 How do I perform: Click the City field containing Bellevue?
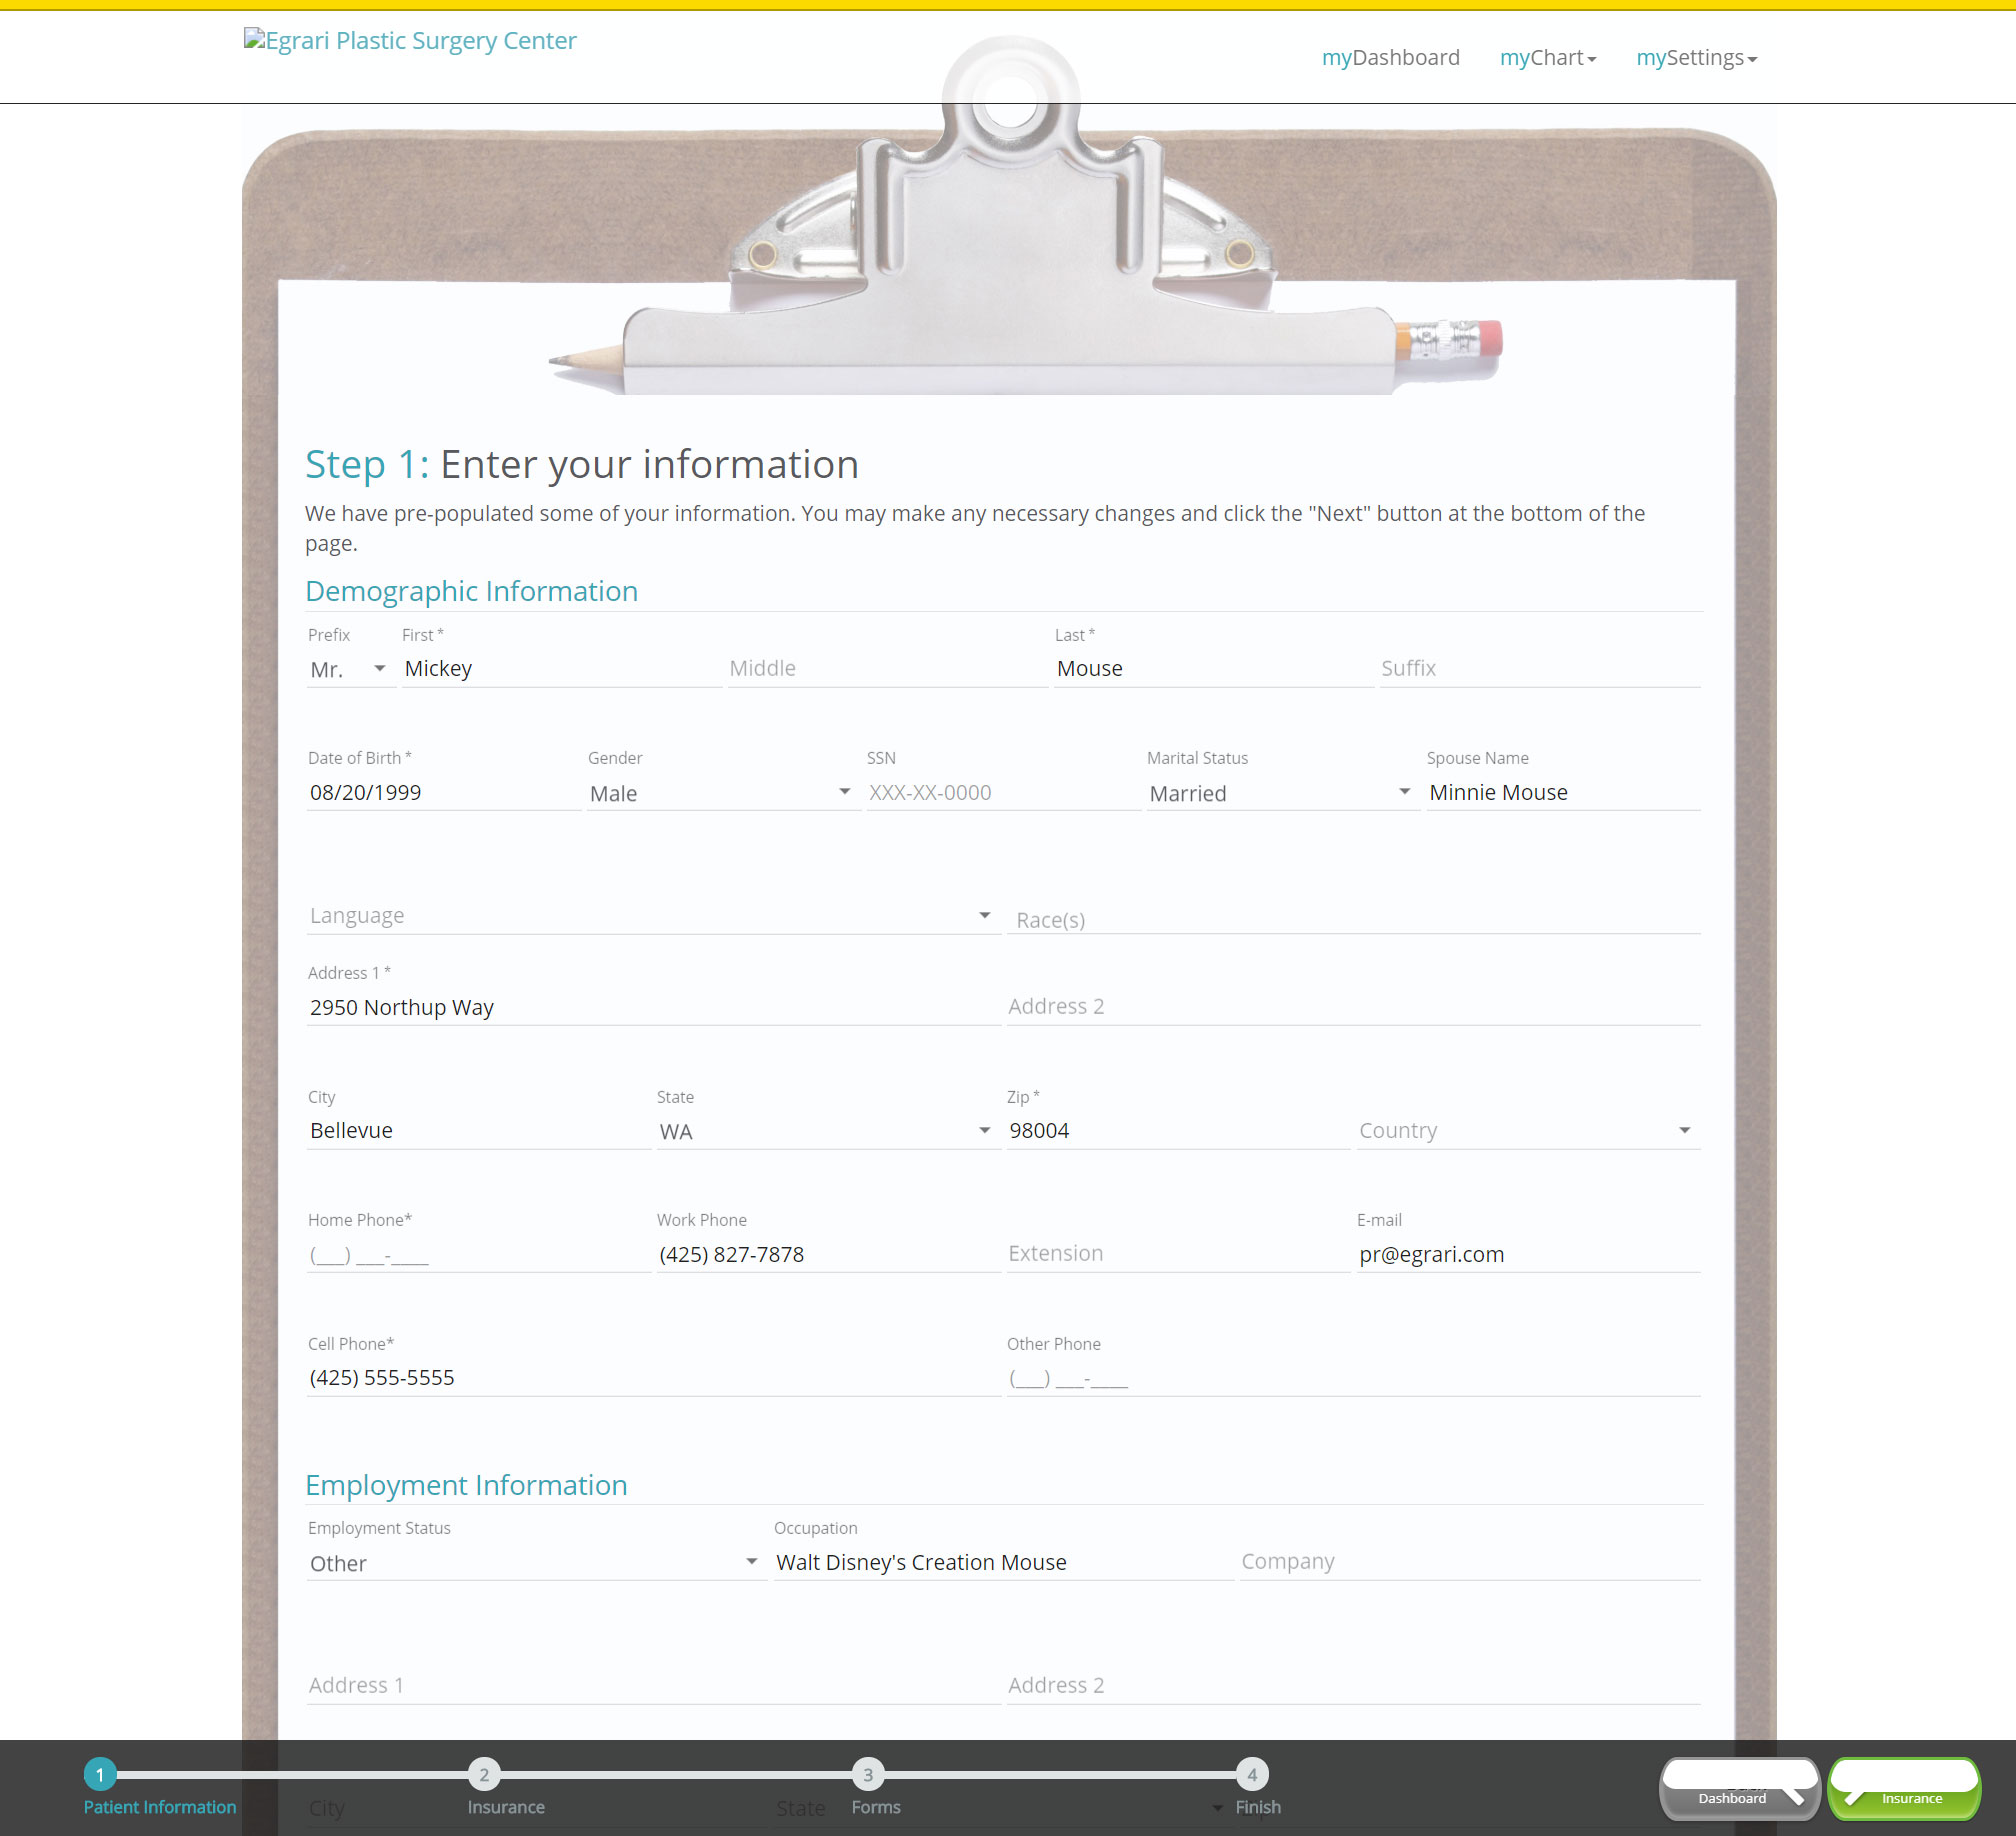[x=478, y=1131]
